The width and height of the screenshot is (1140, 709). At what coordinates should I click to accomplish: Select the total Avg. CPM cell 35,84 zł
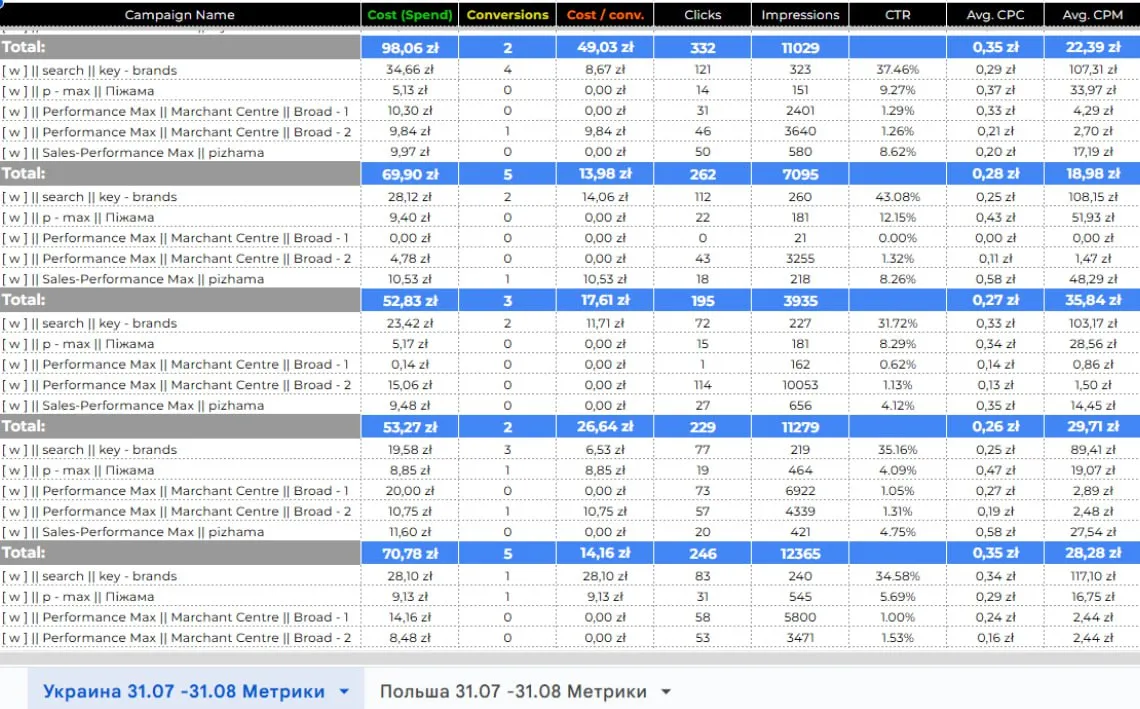[1092, 300]
